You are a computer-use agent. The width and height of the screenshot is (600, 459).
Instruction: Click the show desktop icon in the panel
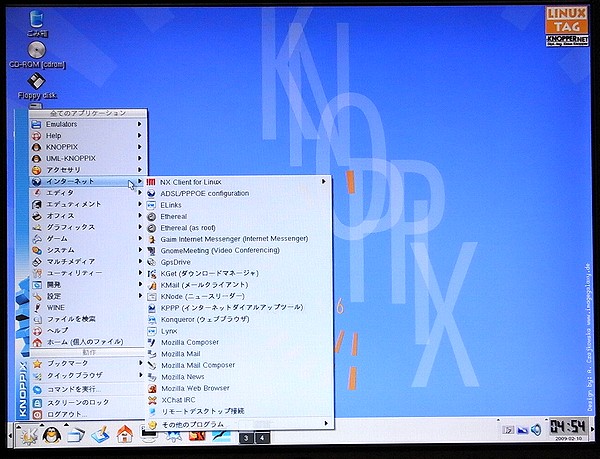(100, 435)
